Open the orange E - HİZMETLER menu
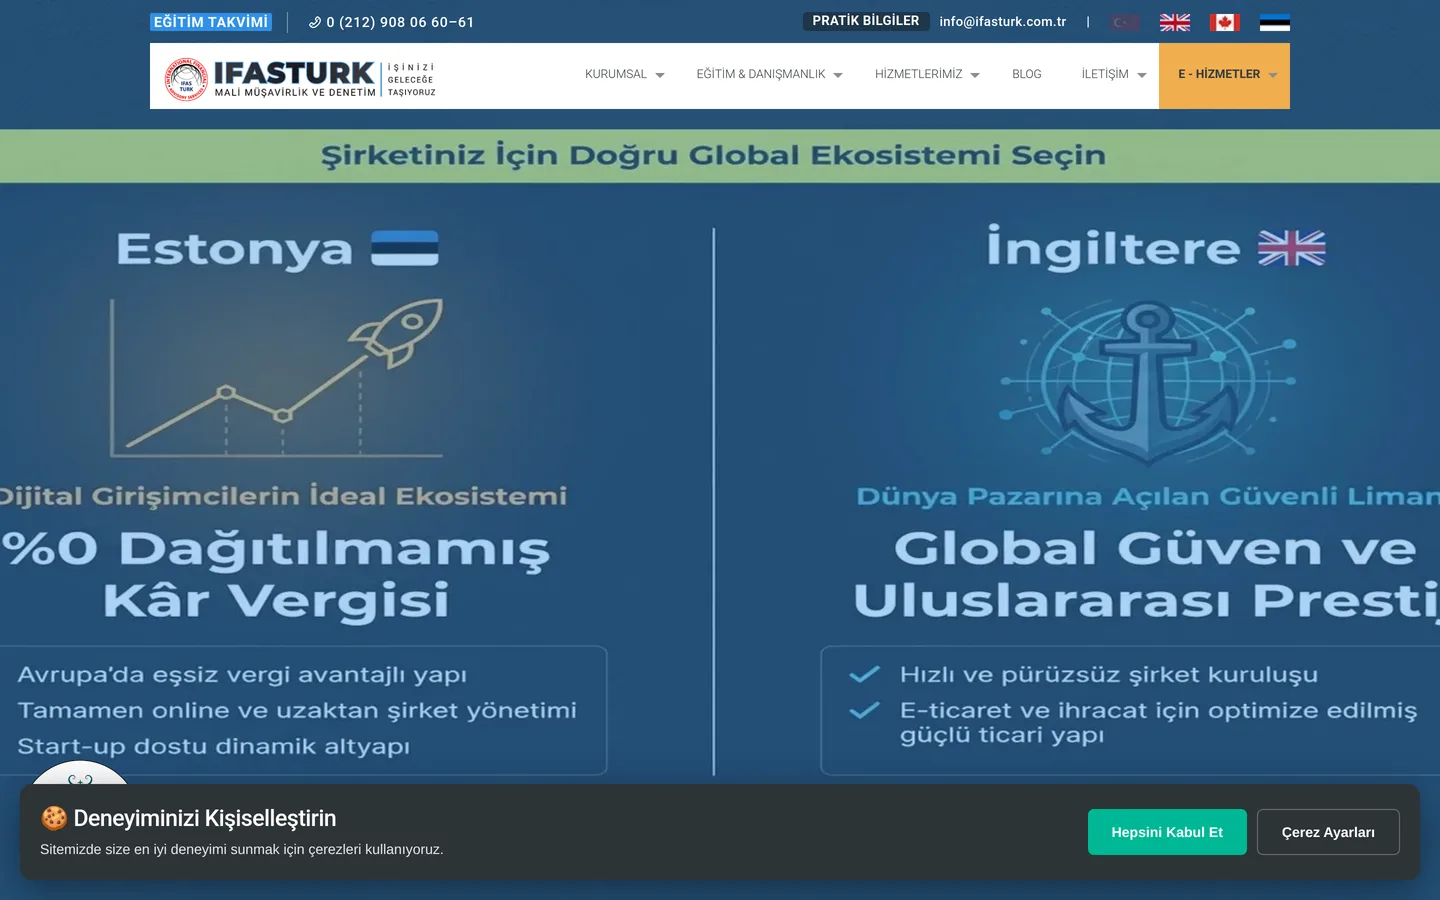 pyautogui.click(x=1224, y=75)
